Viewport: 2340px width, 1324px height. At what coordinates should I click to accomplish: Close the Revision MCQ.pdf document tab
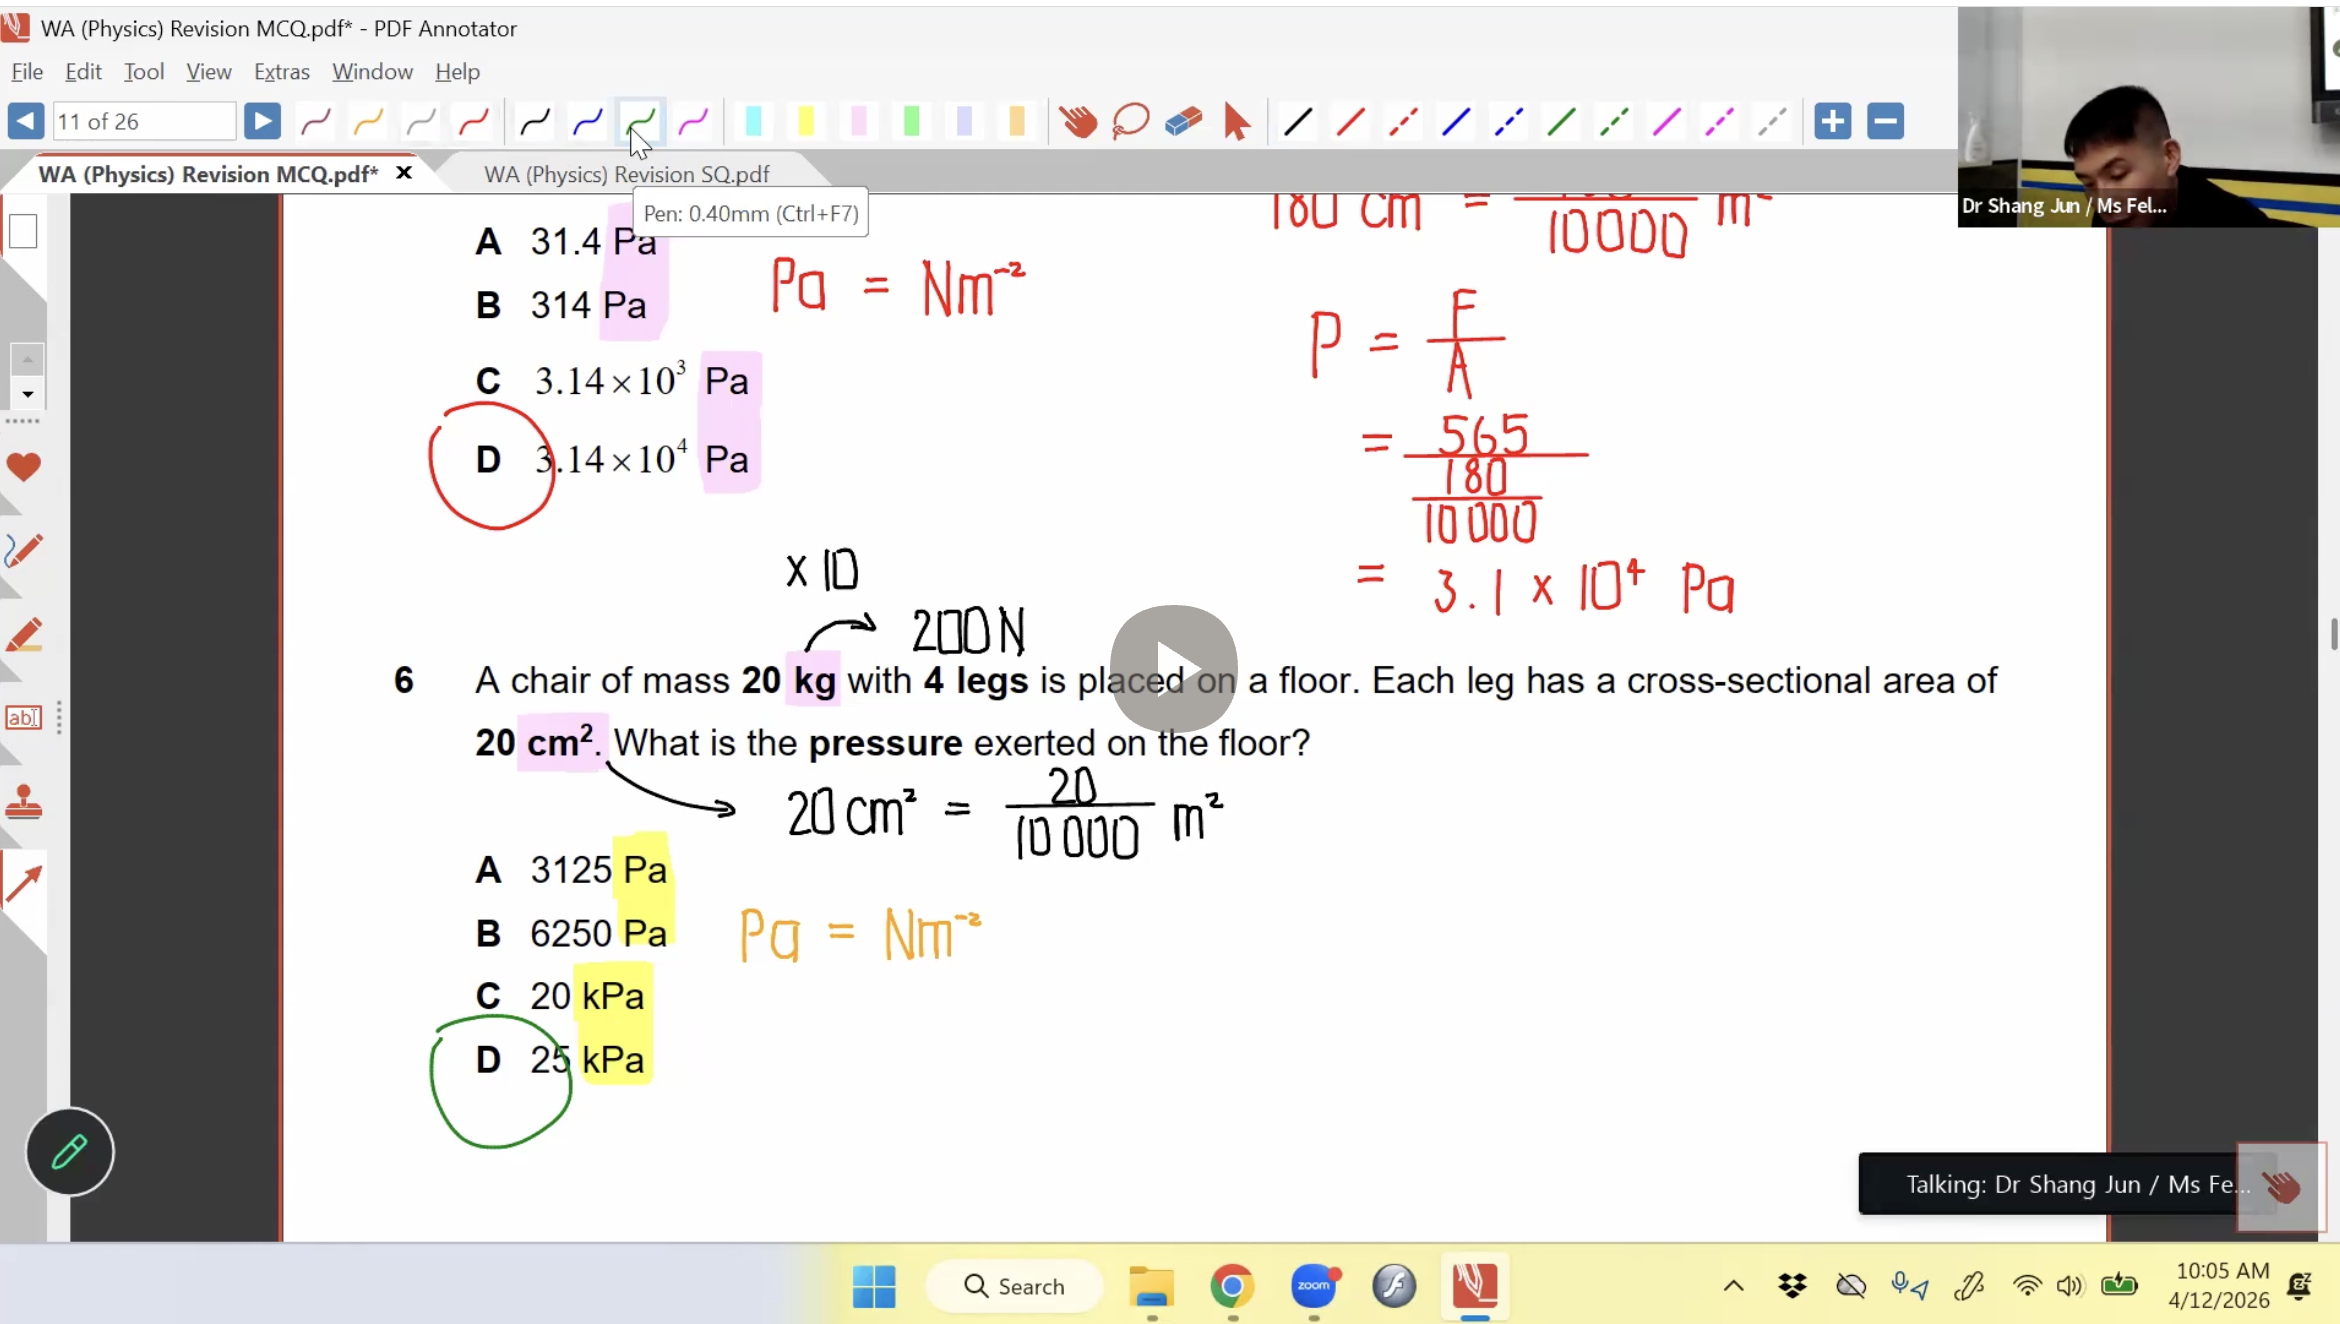point(404,173)
